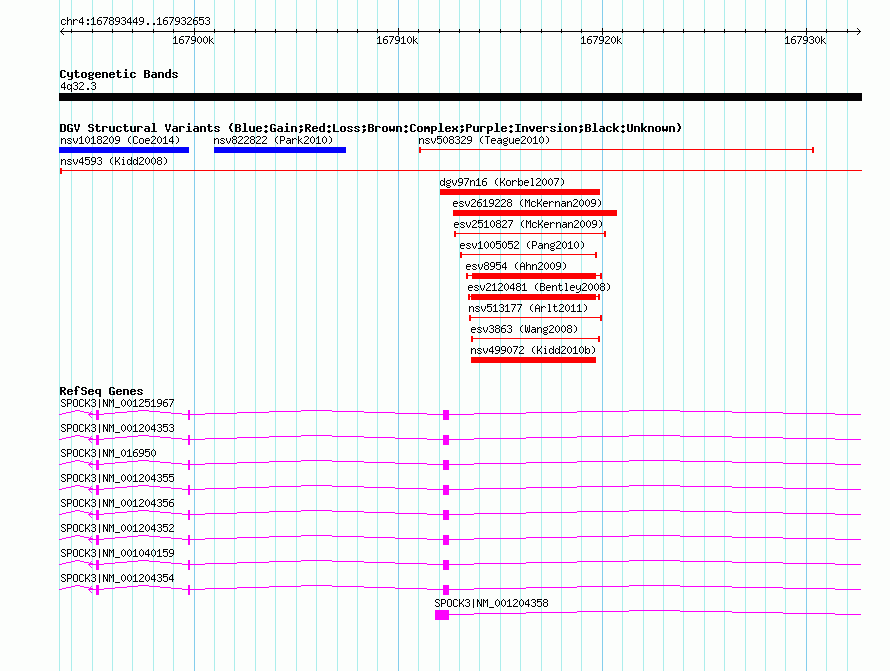Click the nsv499072 (Kidd2010b) label text
This screenshot has height=671, width=890.
(533, 350)
